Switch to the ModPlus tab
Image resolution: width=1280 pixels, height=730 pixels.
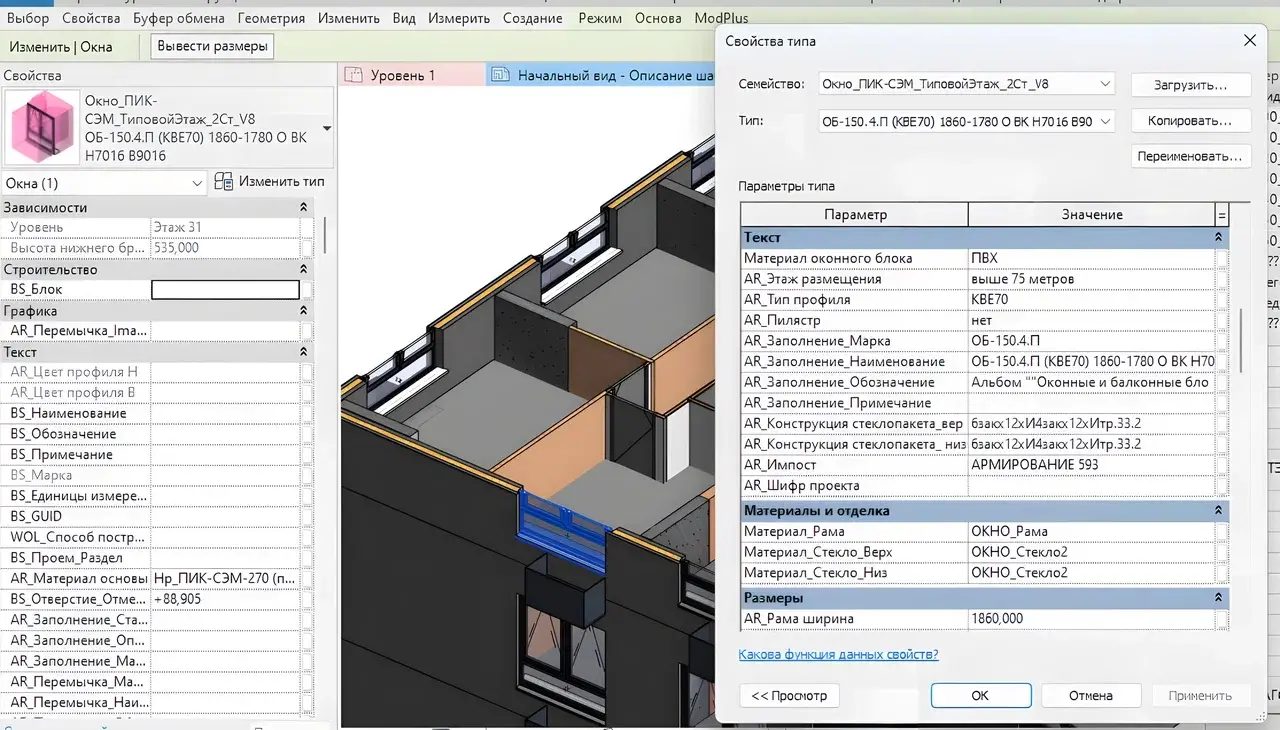pyautogui.click(x=722, y=18)
